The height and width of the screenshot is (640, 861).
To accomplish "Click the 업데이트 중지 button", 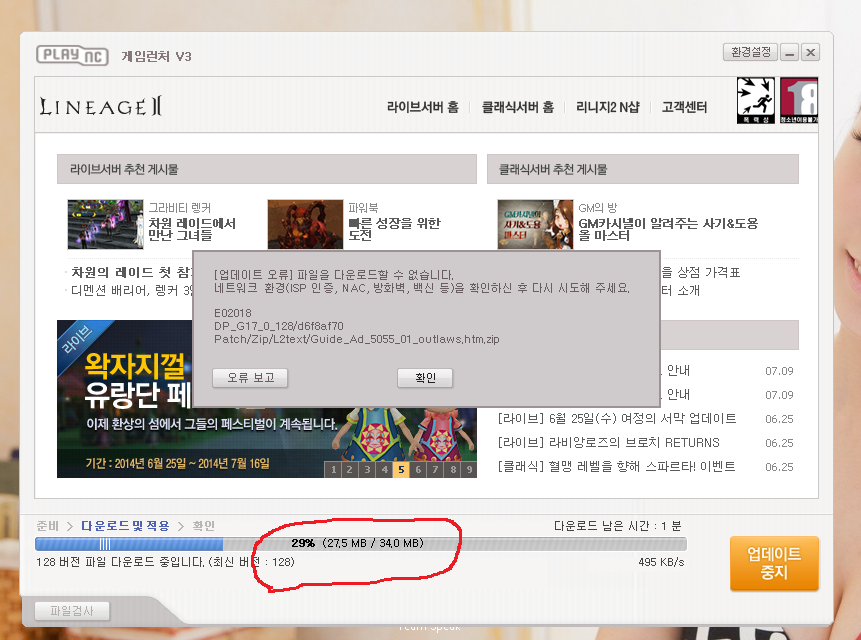I will 774,563.
